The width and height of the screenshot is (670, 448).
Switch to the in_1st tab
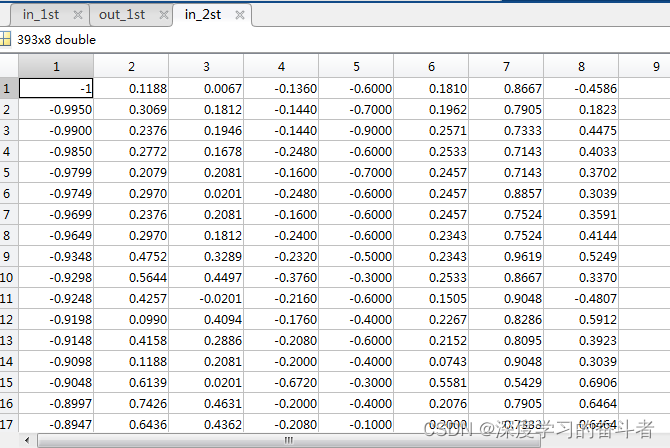click(x=41, y=15)
